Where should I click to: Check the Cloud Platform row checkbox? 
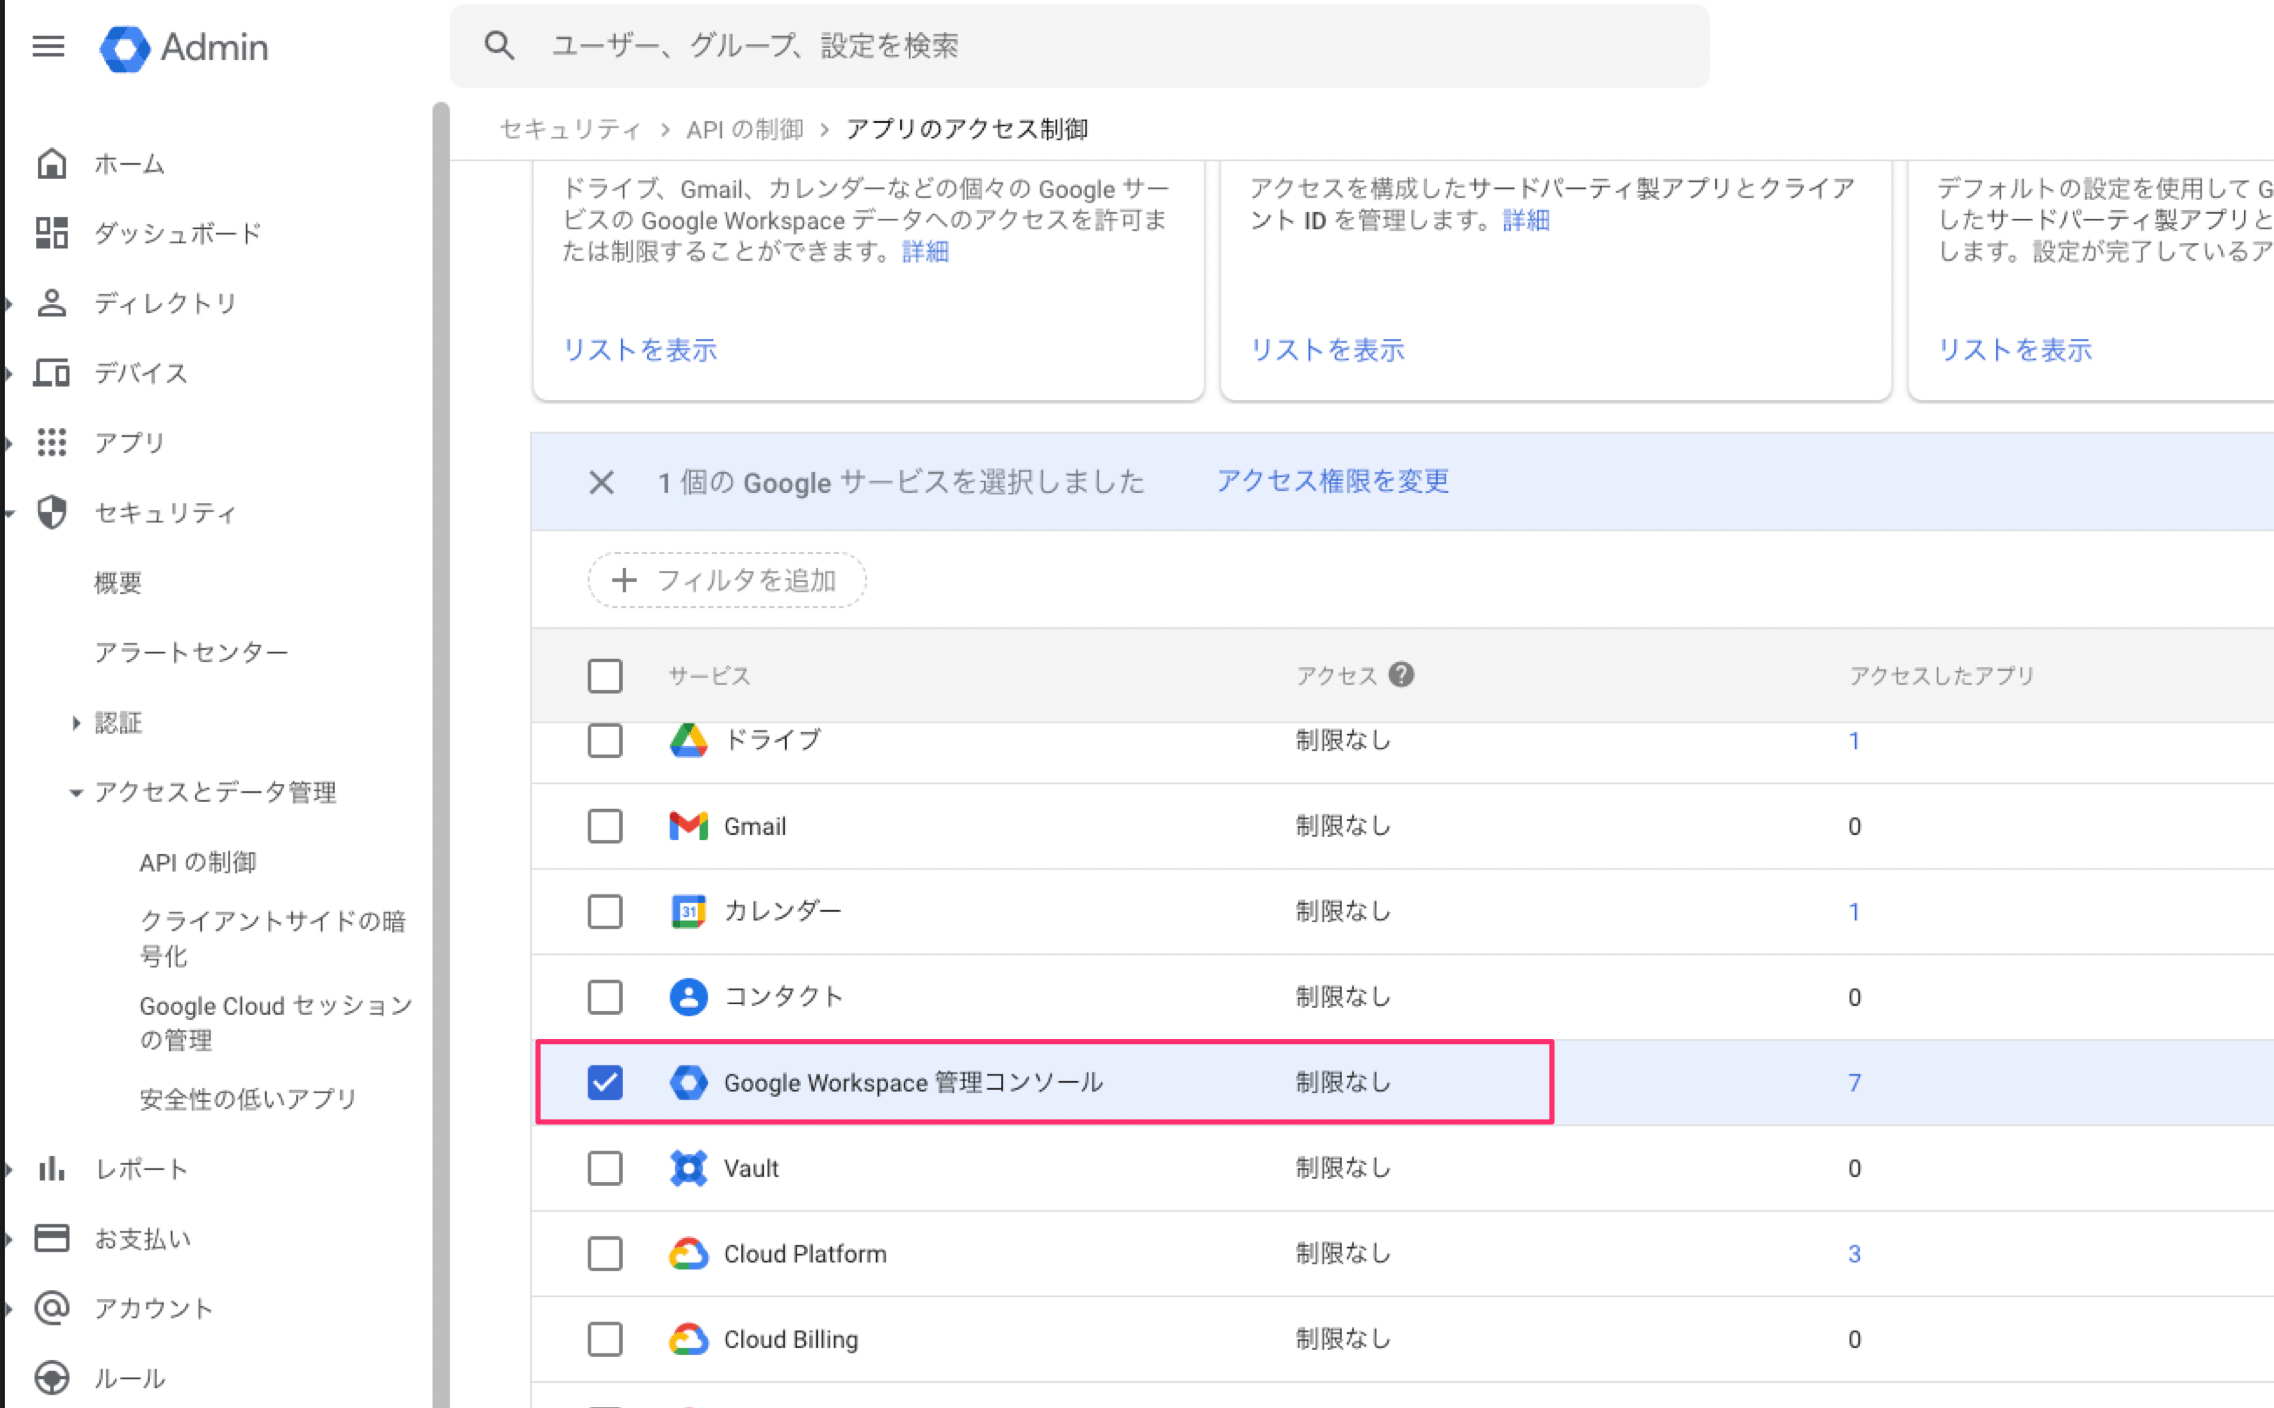click(x=605, y=1253)
